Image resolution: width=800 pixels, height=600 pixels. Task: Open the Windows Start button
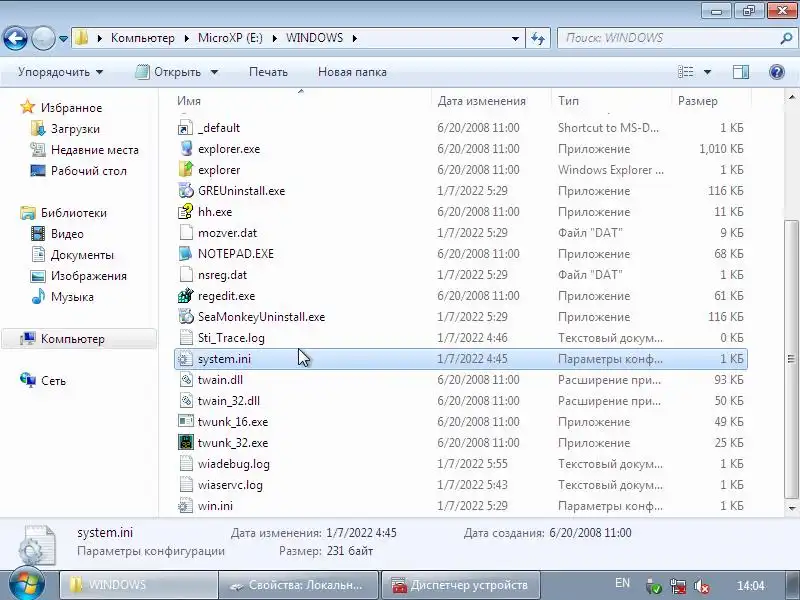26,585
